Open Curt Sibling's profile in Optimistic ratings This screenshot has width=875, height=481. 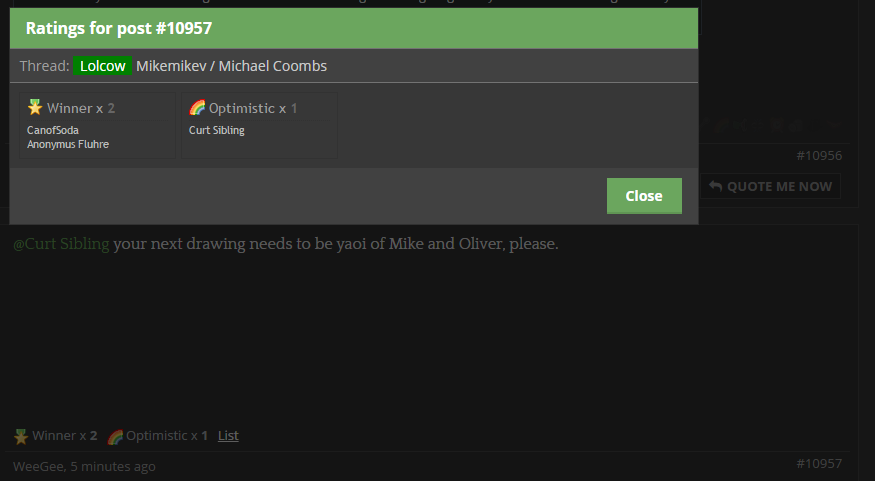pos(217,130)
